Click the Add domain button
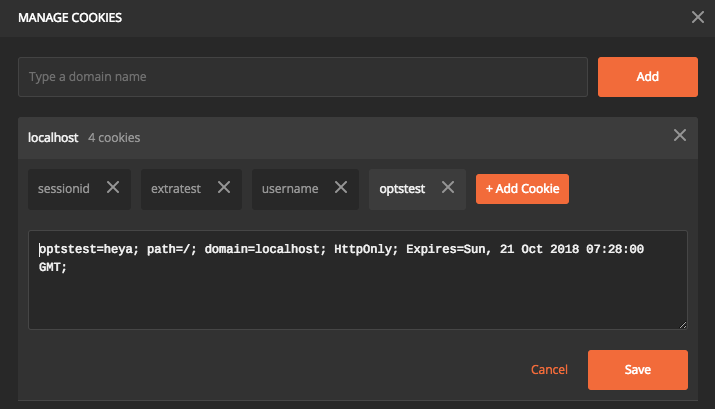This screenshot has height=409, width=715. click(648, 77)
